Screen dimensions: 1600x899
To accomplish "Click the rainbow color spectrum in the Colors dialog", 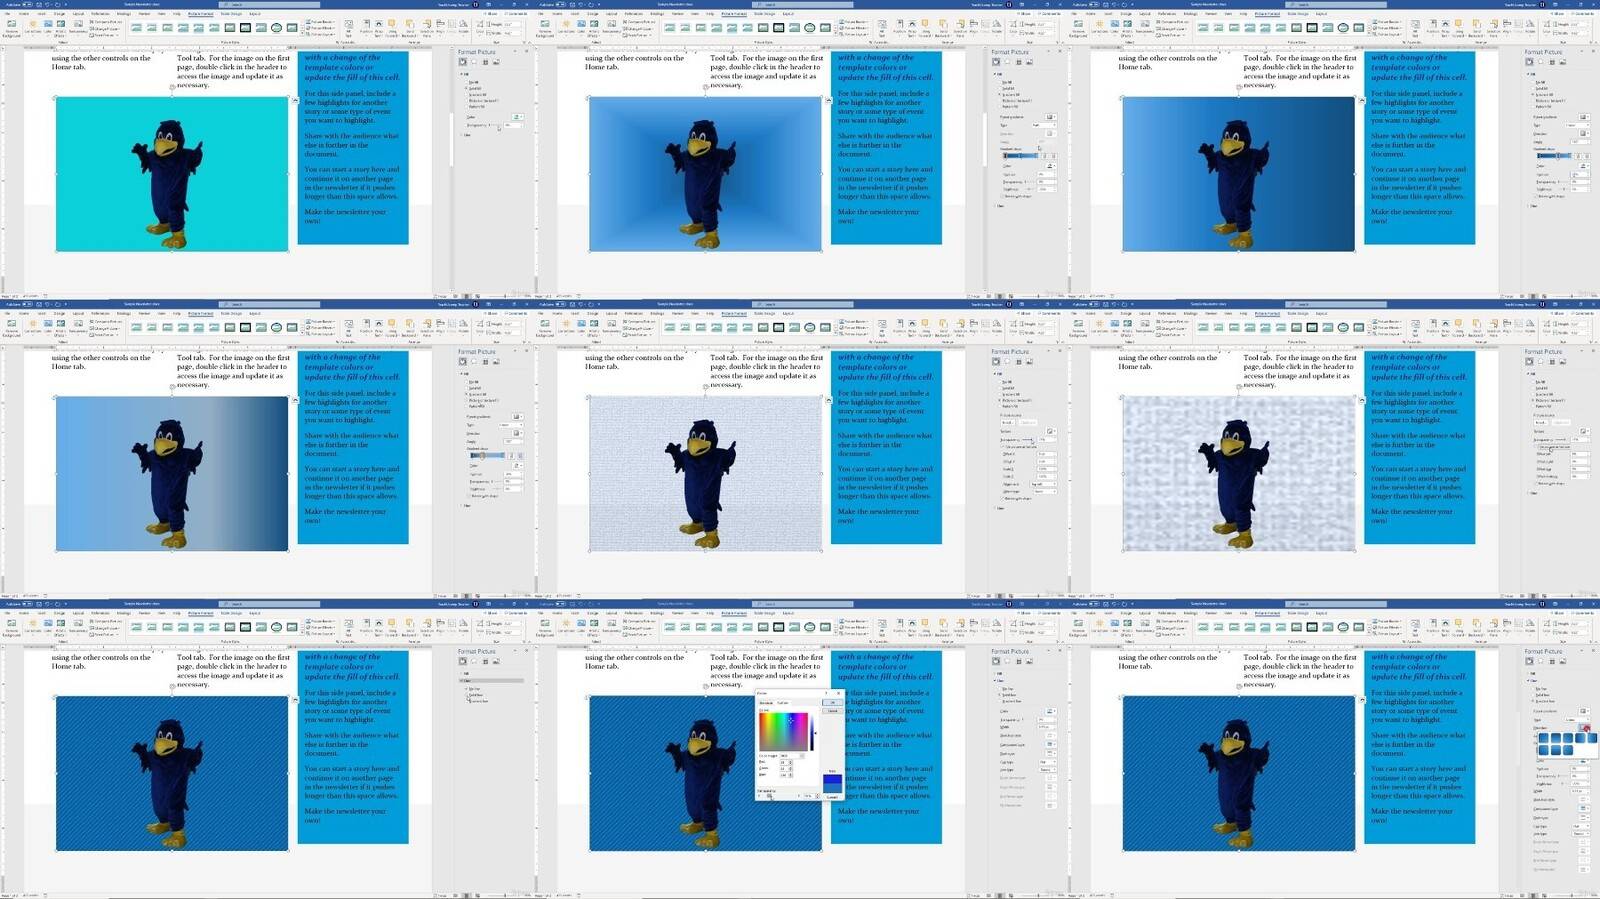I will click(x=783, y=732).
